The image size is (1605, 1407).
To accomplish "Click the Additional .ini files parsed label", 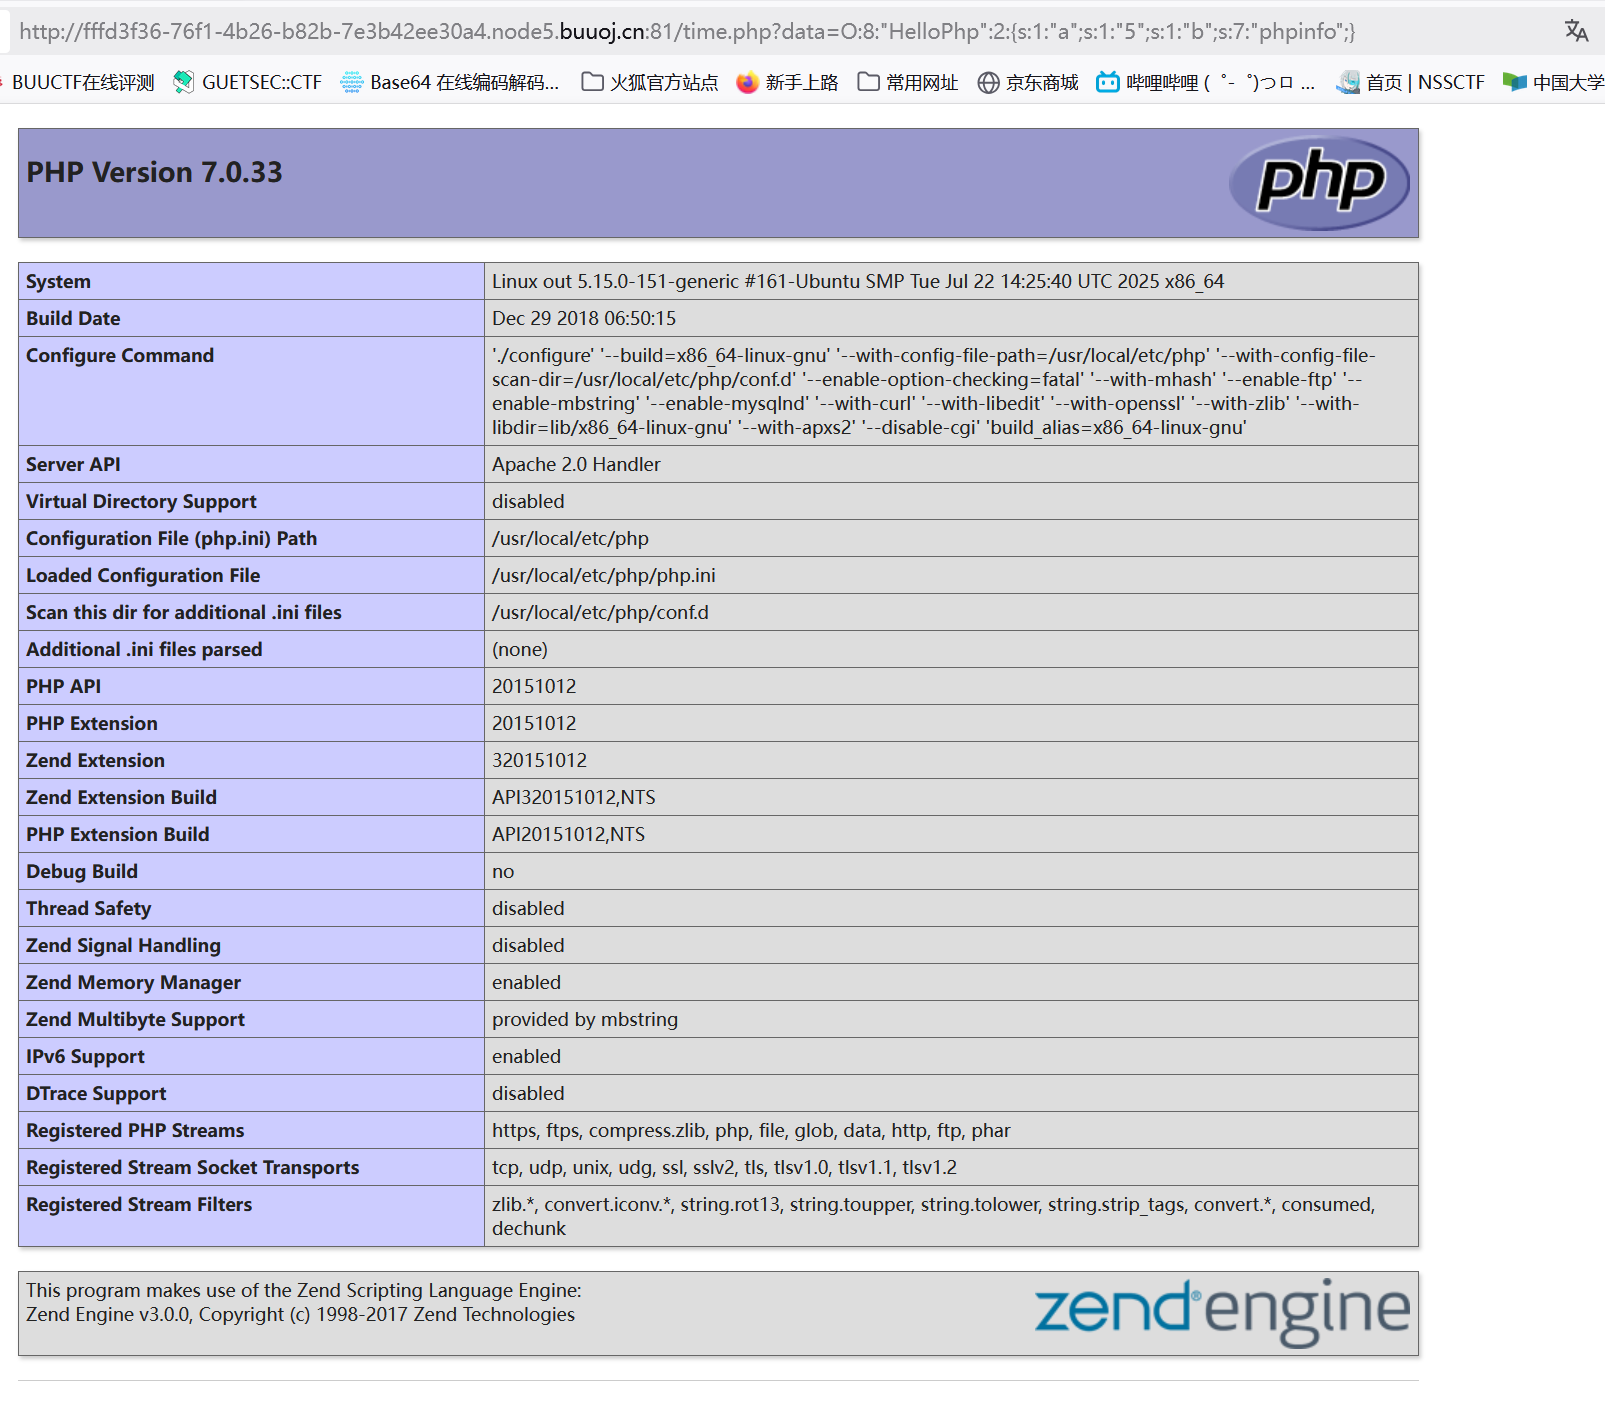I will tap(144, 649).
